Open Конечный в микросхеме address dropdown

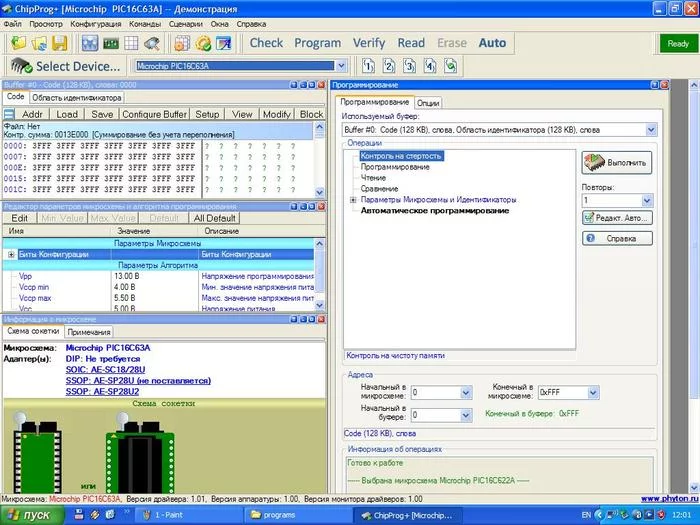(x=593, y=393)
